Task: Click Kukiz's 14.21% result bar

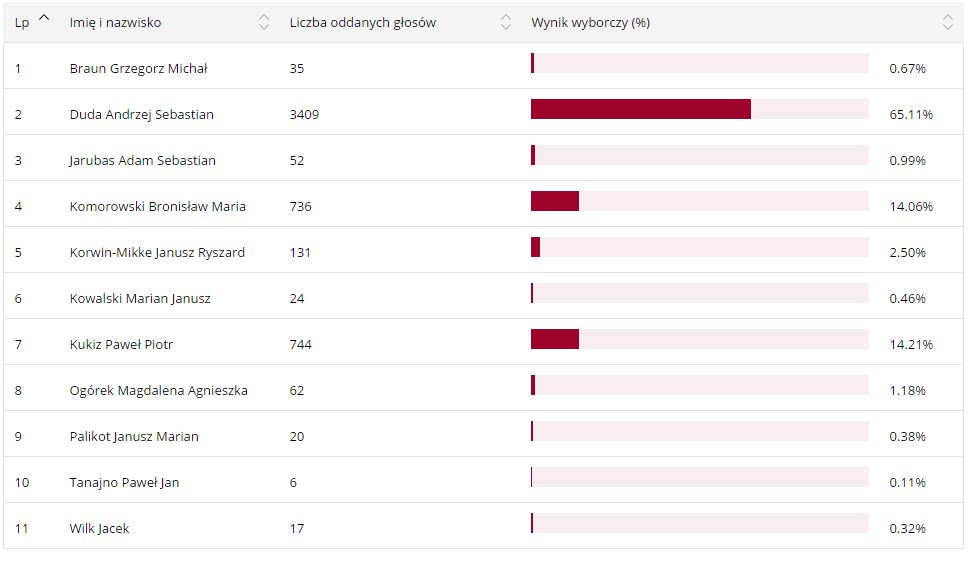Action: (x=555, y=339)
